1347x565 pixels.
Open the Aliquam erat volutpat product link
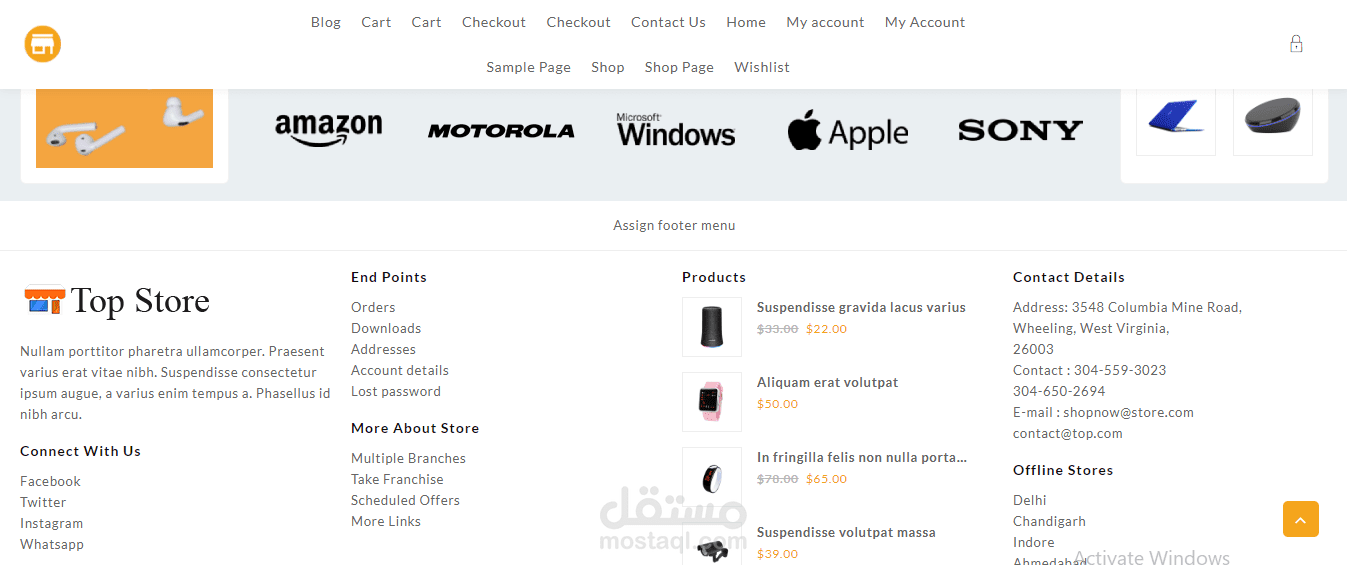click(x=827, y=382)
